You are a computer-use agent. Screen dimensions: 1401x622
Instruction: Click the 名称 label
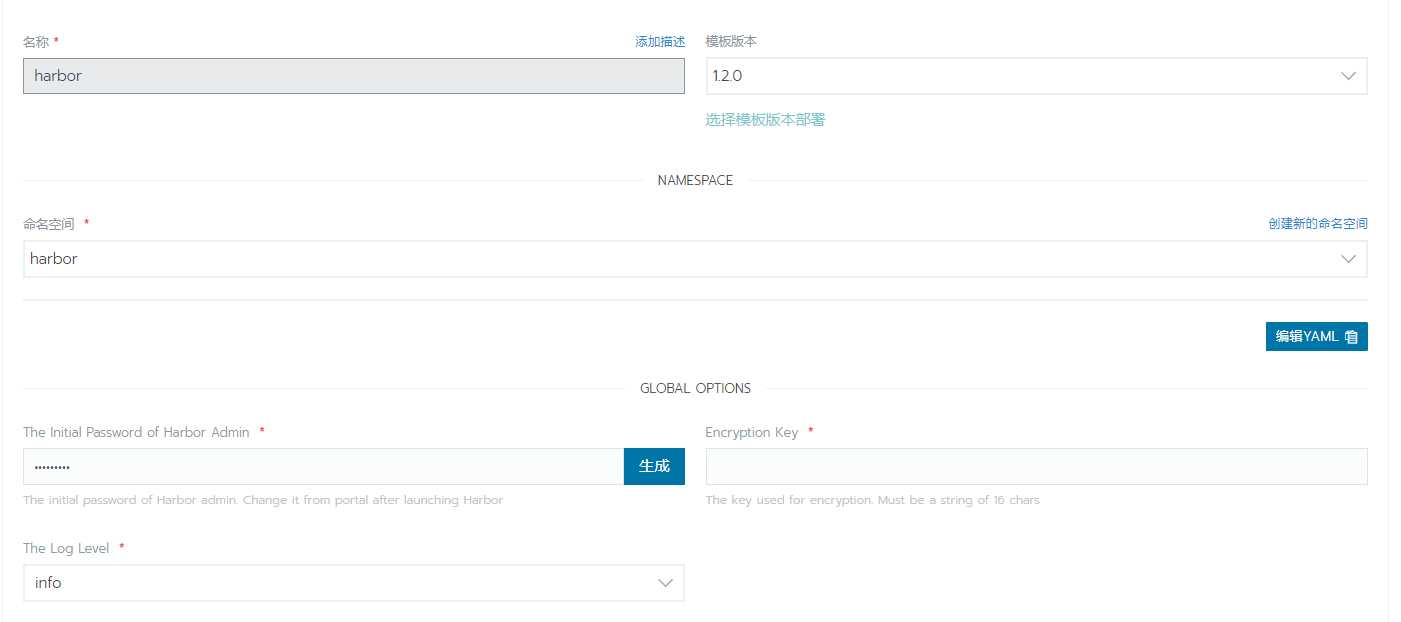point(36,42)
